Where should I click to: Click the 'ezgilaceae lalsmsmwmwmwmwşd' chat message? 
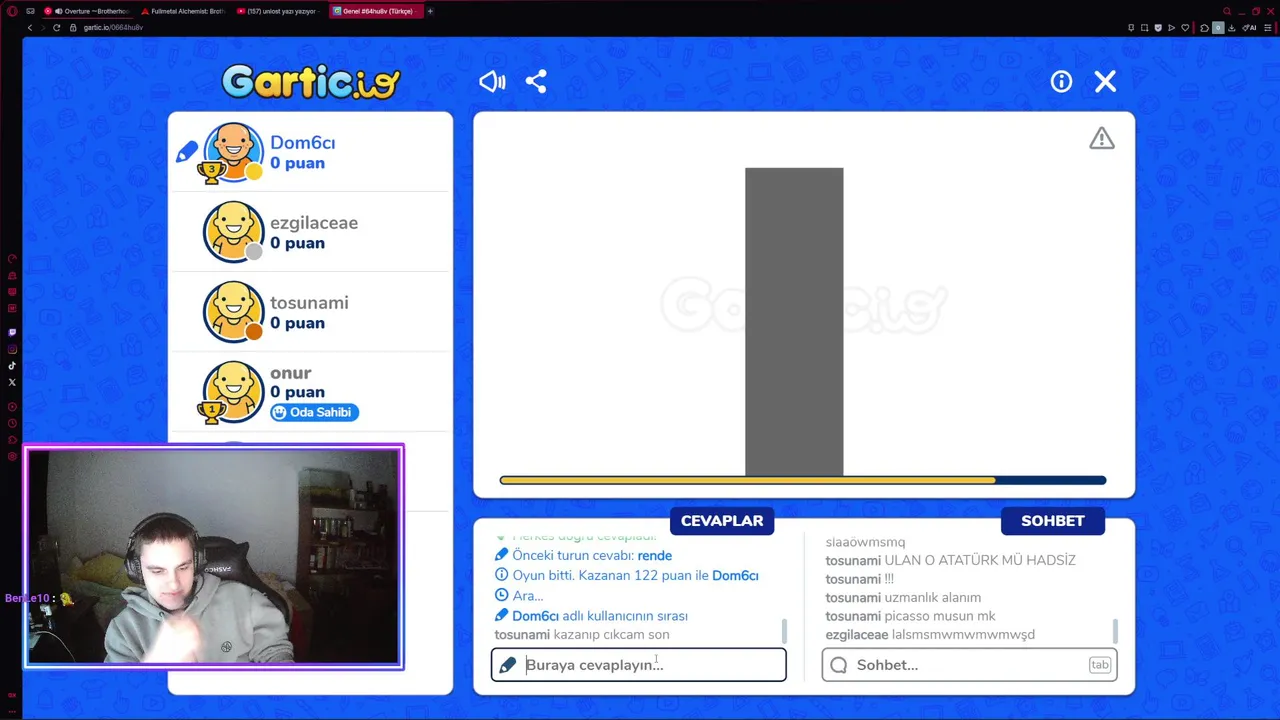(x=930, y=635)
